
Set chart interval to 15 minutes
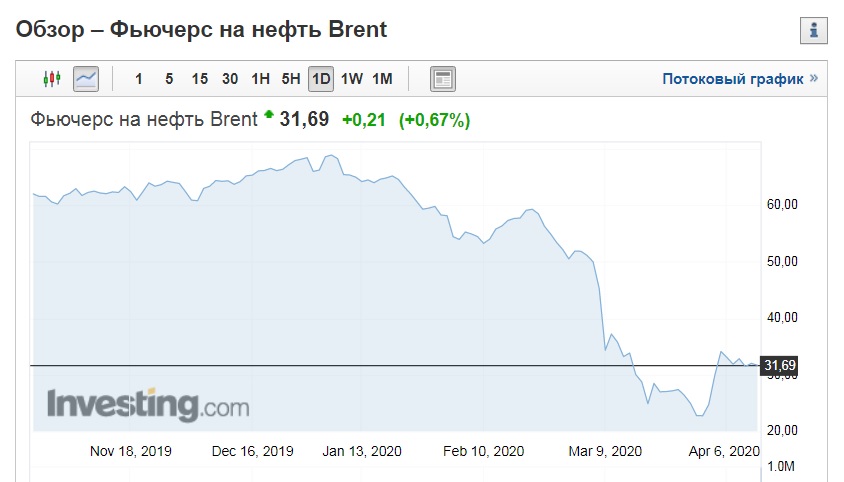[200, 79]
